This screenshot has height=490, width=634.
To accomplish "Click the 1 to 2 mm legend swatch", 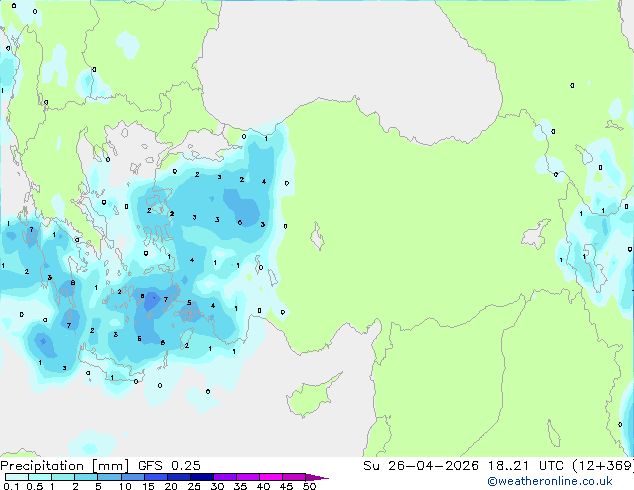I will point(63,477).
